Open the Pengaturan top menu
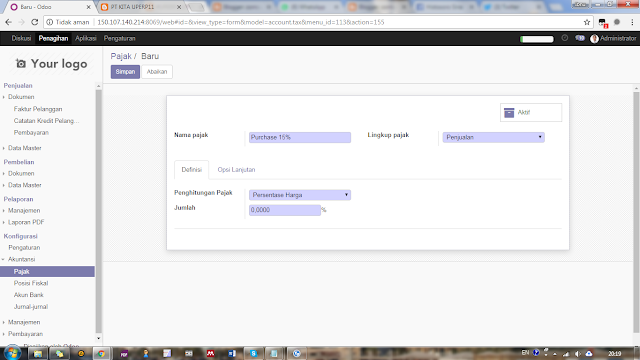This screenshot has width=640, height=360. 119,38
